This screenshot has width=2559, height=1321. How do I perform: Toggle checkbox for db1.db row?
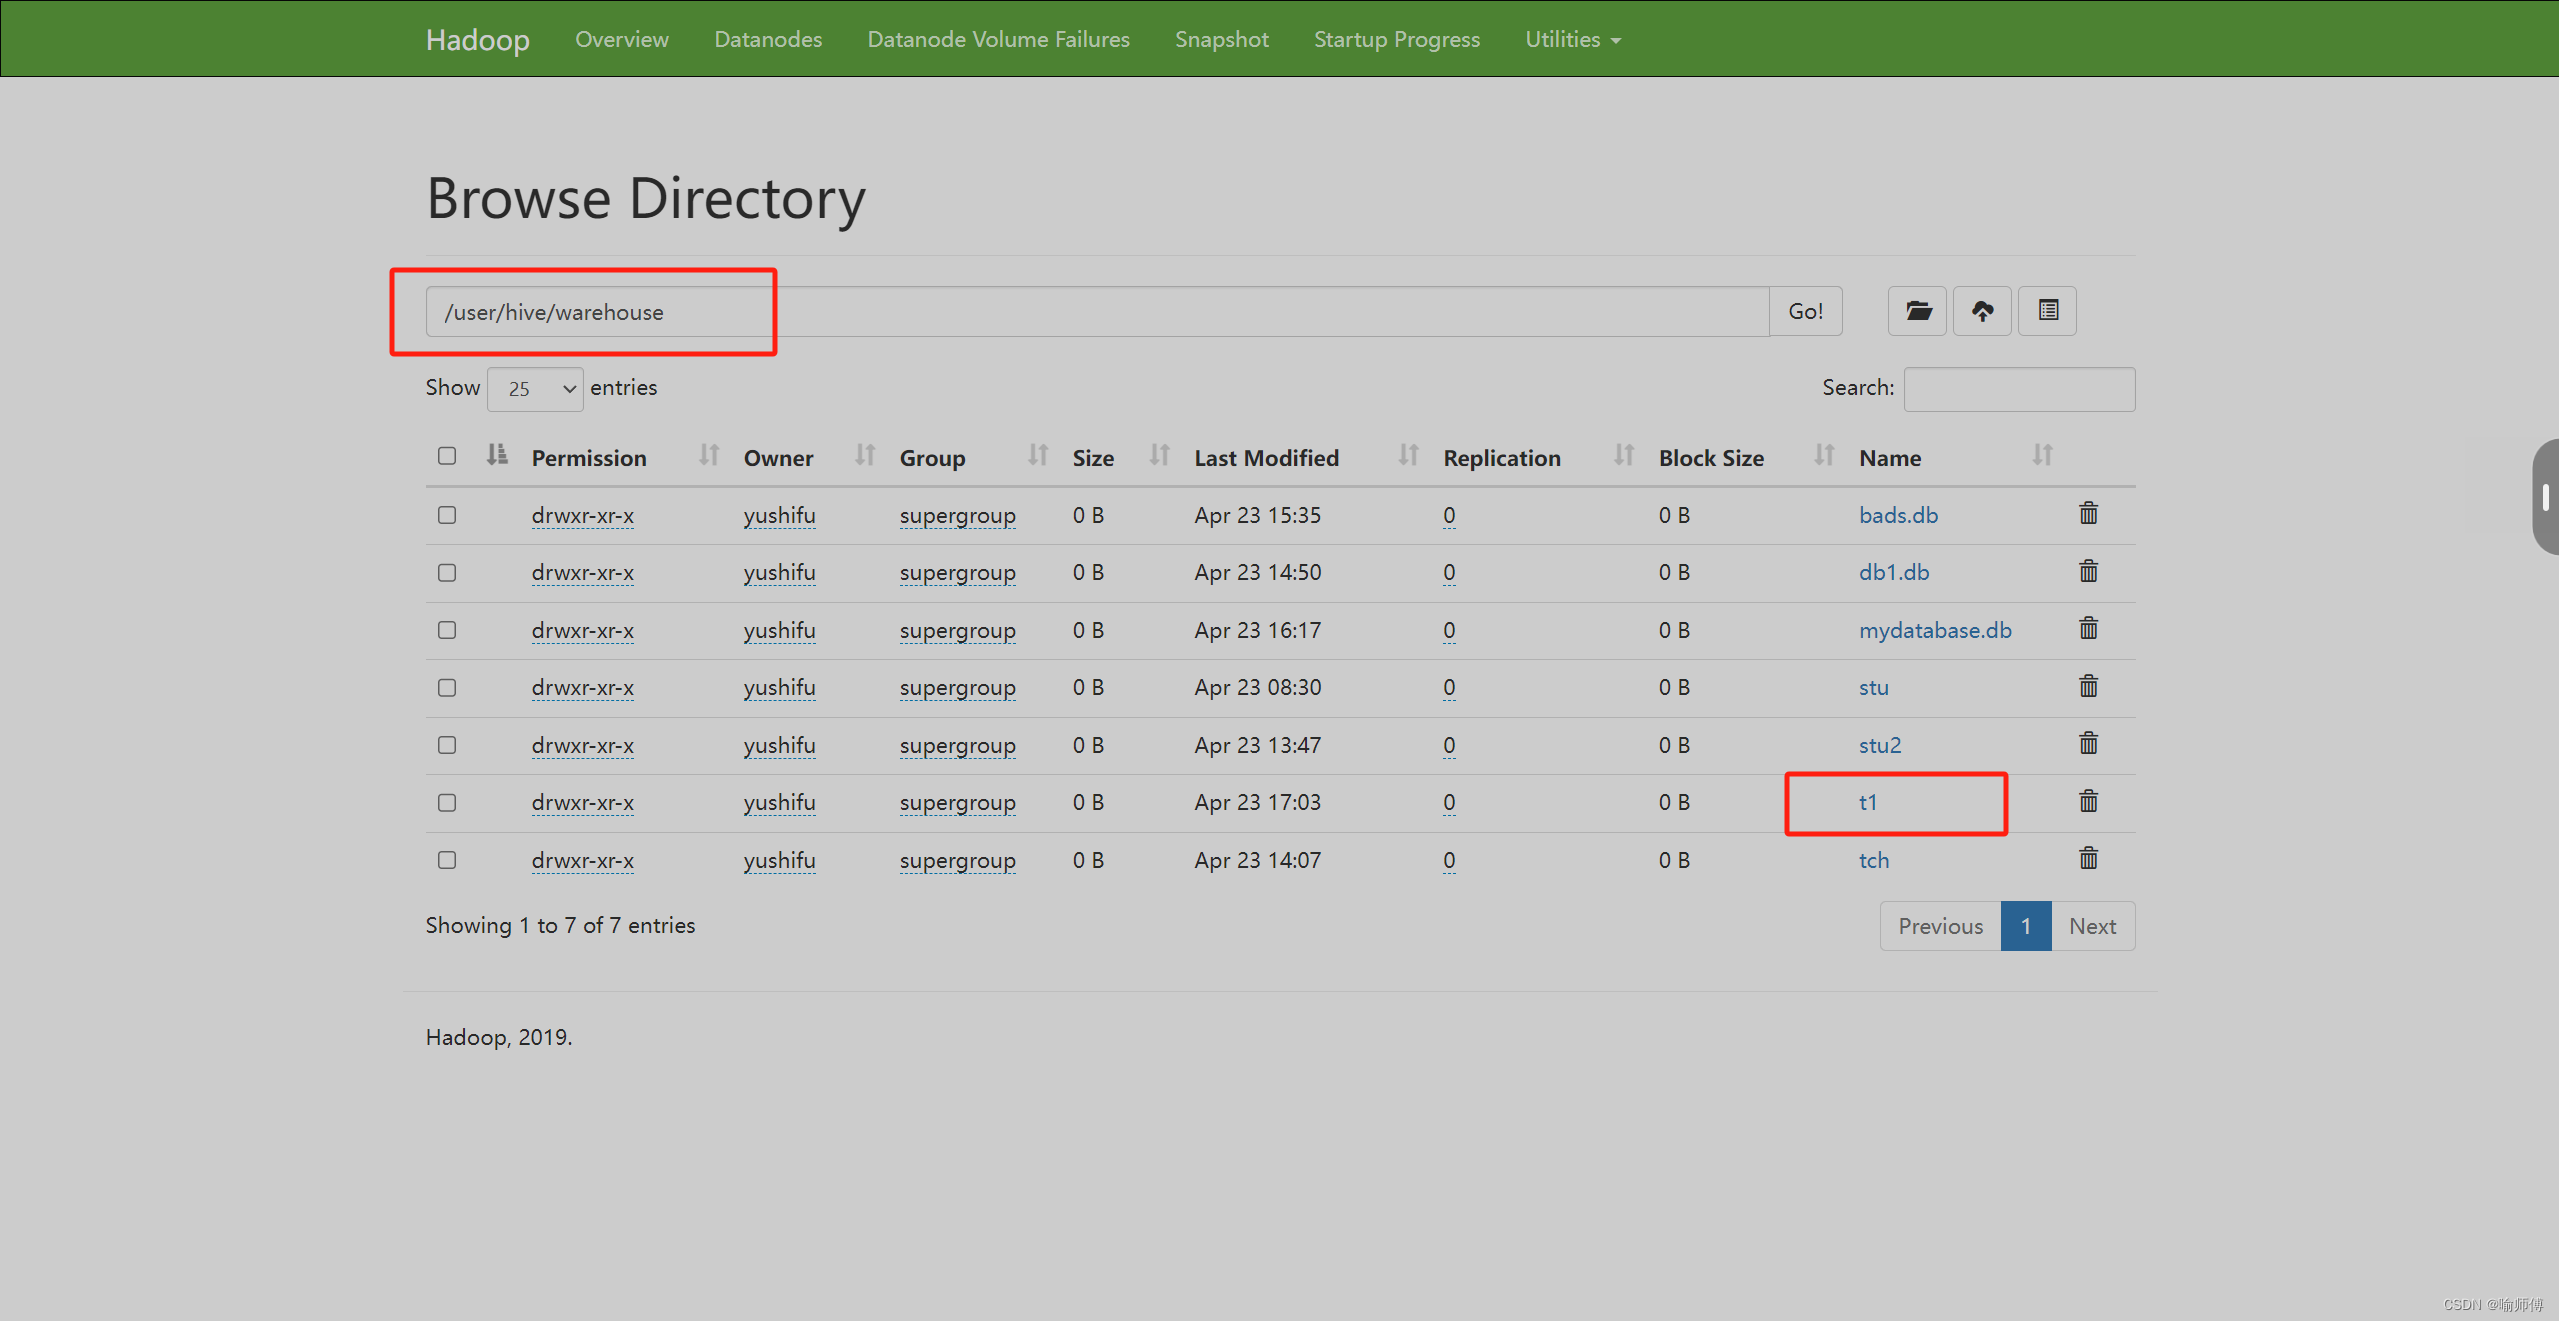point(446,573)
